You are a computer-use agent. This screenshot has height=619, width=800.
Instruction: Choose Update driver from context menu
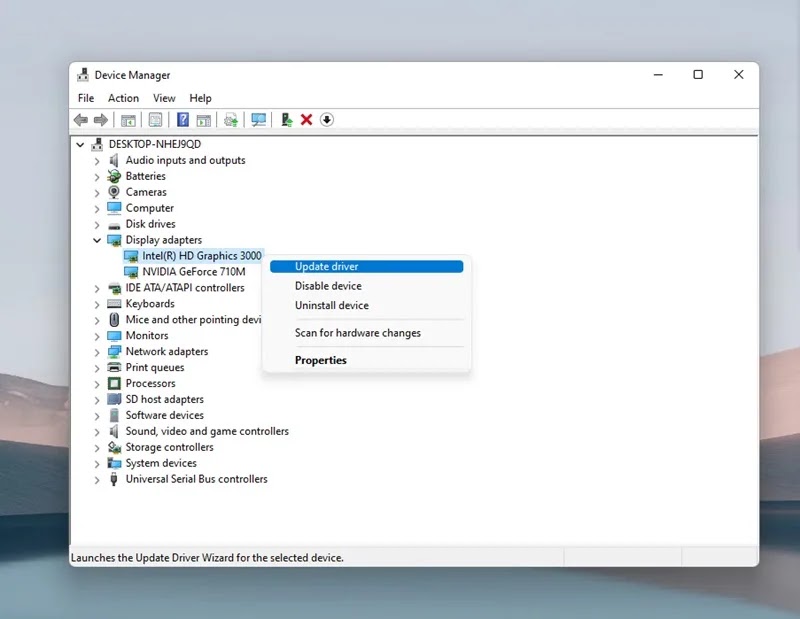(x=366, y=266)
